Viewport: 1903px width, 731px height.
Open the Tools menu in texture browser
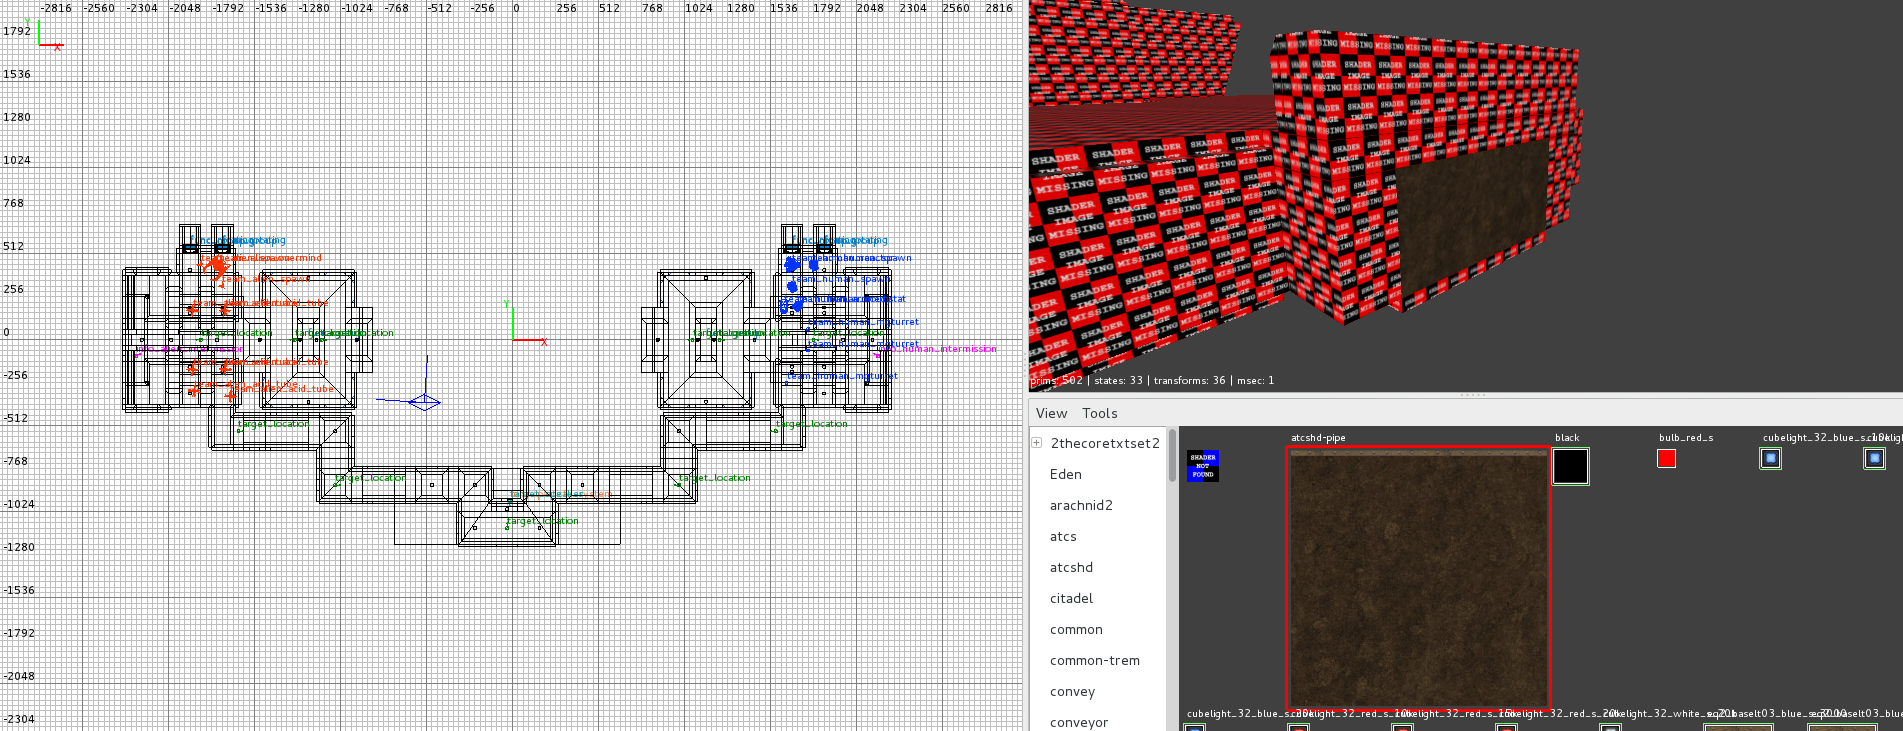(1099, 413)
